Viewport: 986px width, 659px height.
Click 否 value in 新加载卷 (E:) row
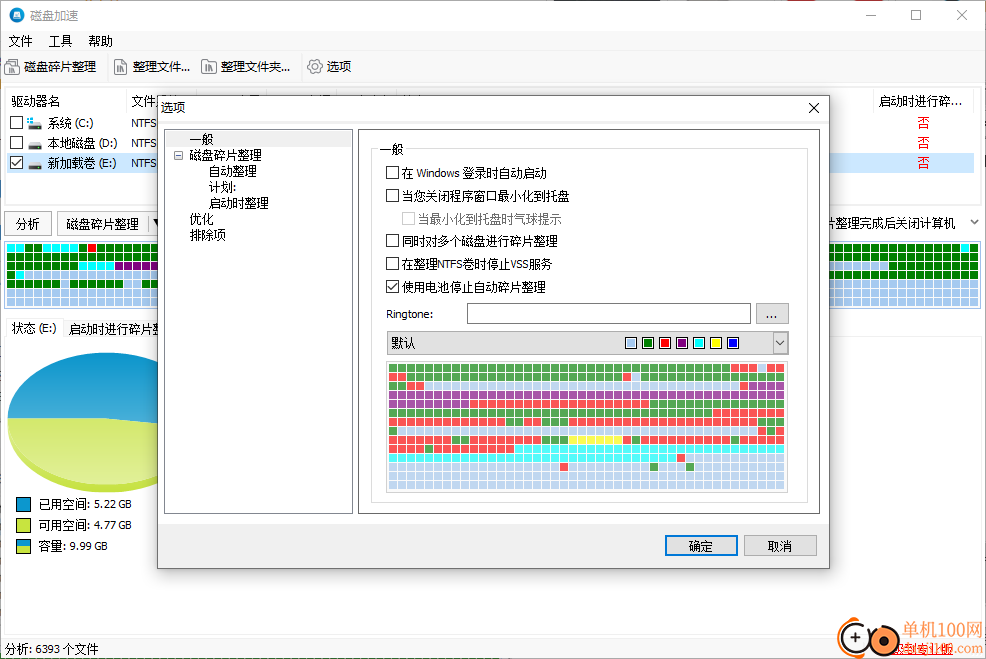(923, 163)
